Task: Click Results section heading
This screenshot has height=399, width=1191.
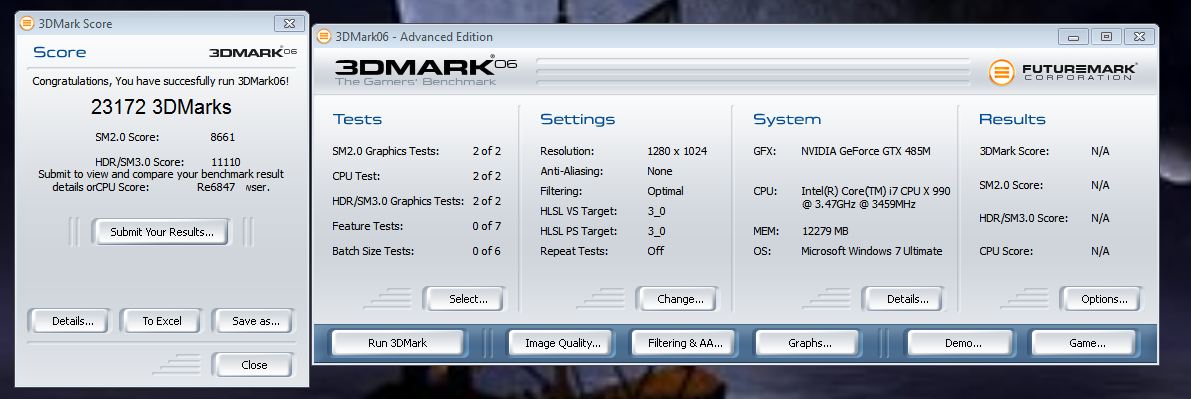Action: (x=1012, y=119)
